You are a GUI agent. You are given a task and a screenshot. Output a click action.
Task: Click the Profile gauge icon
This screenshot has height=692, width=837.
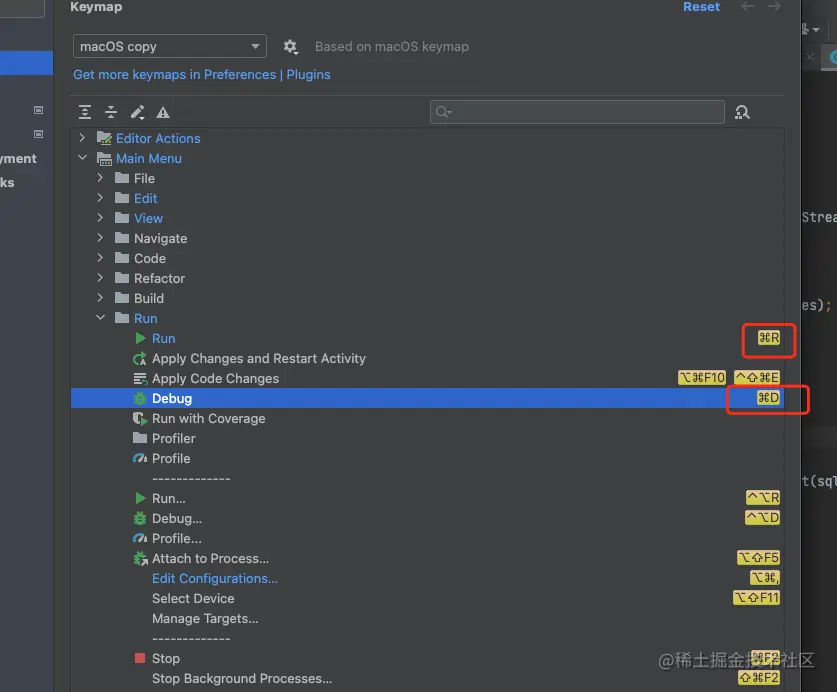(x=140, y=459)
